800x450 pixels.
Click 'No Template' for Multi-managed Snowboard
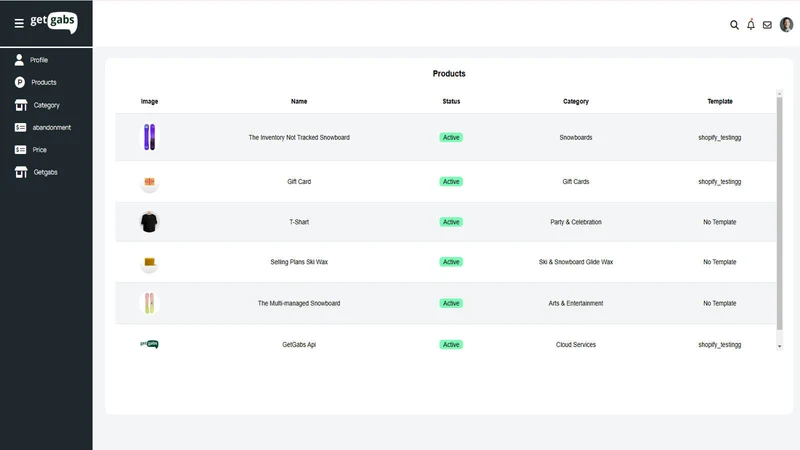pyautogui.click(x=720, y=303)
